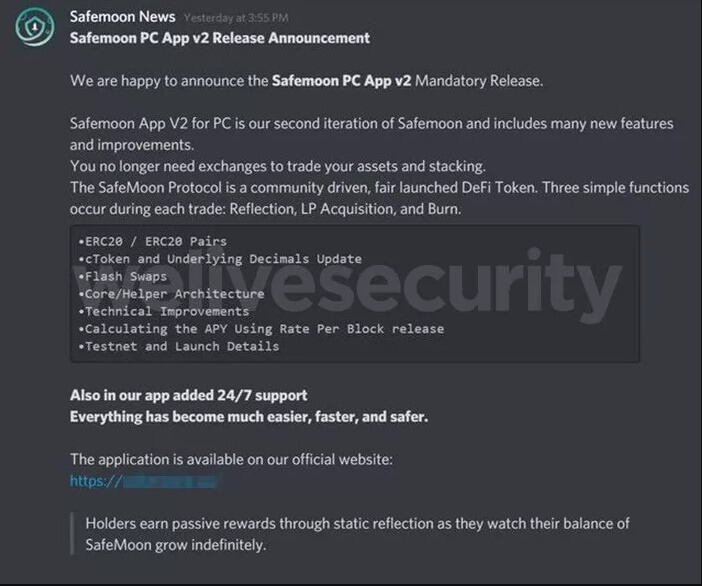Viewport: 702px width, 586px height.
Task: Click the Technical Improvements code line
Action: click(x=163, y=311)
